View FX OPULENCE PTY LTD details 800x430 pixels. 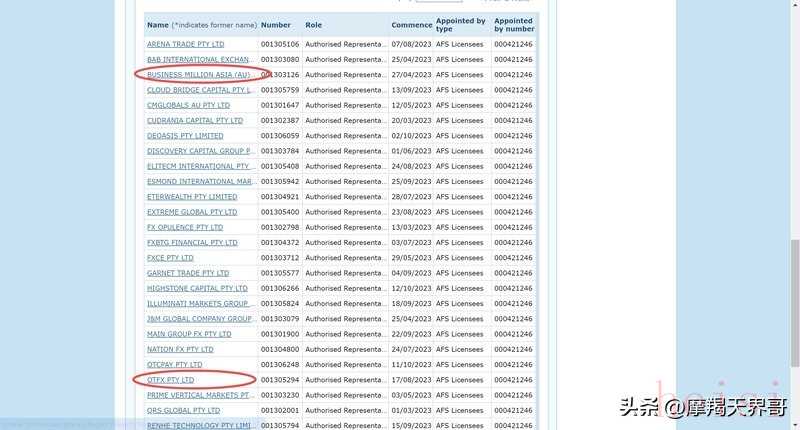(x=185, y=227)
